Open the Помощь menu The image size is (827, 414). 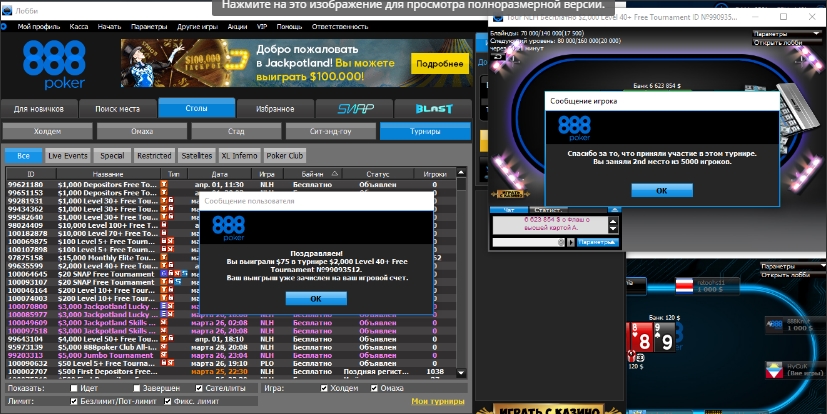289,26
